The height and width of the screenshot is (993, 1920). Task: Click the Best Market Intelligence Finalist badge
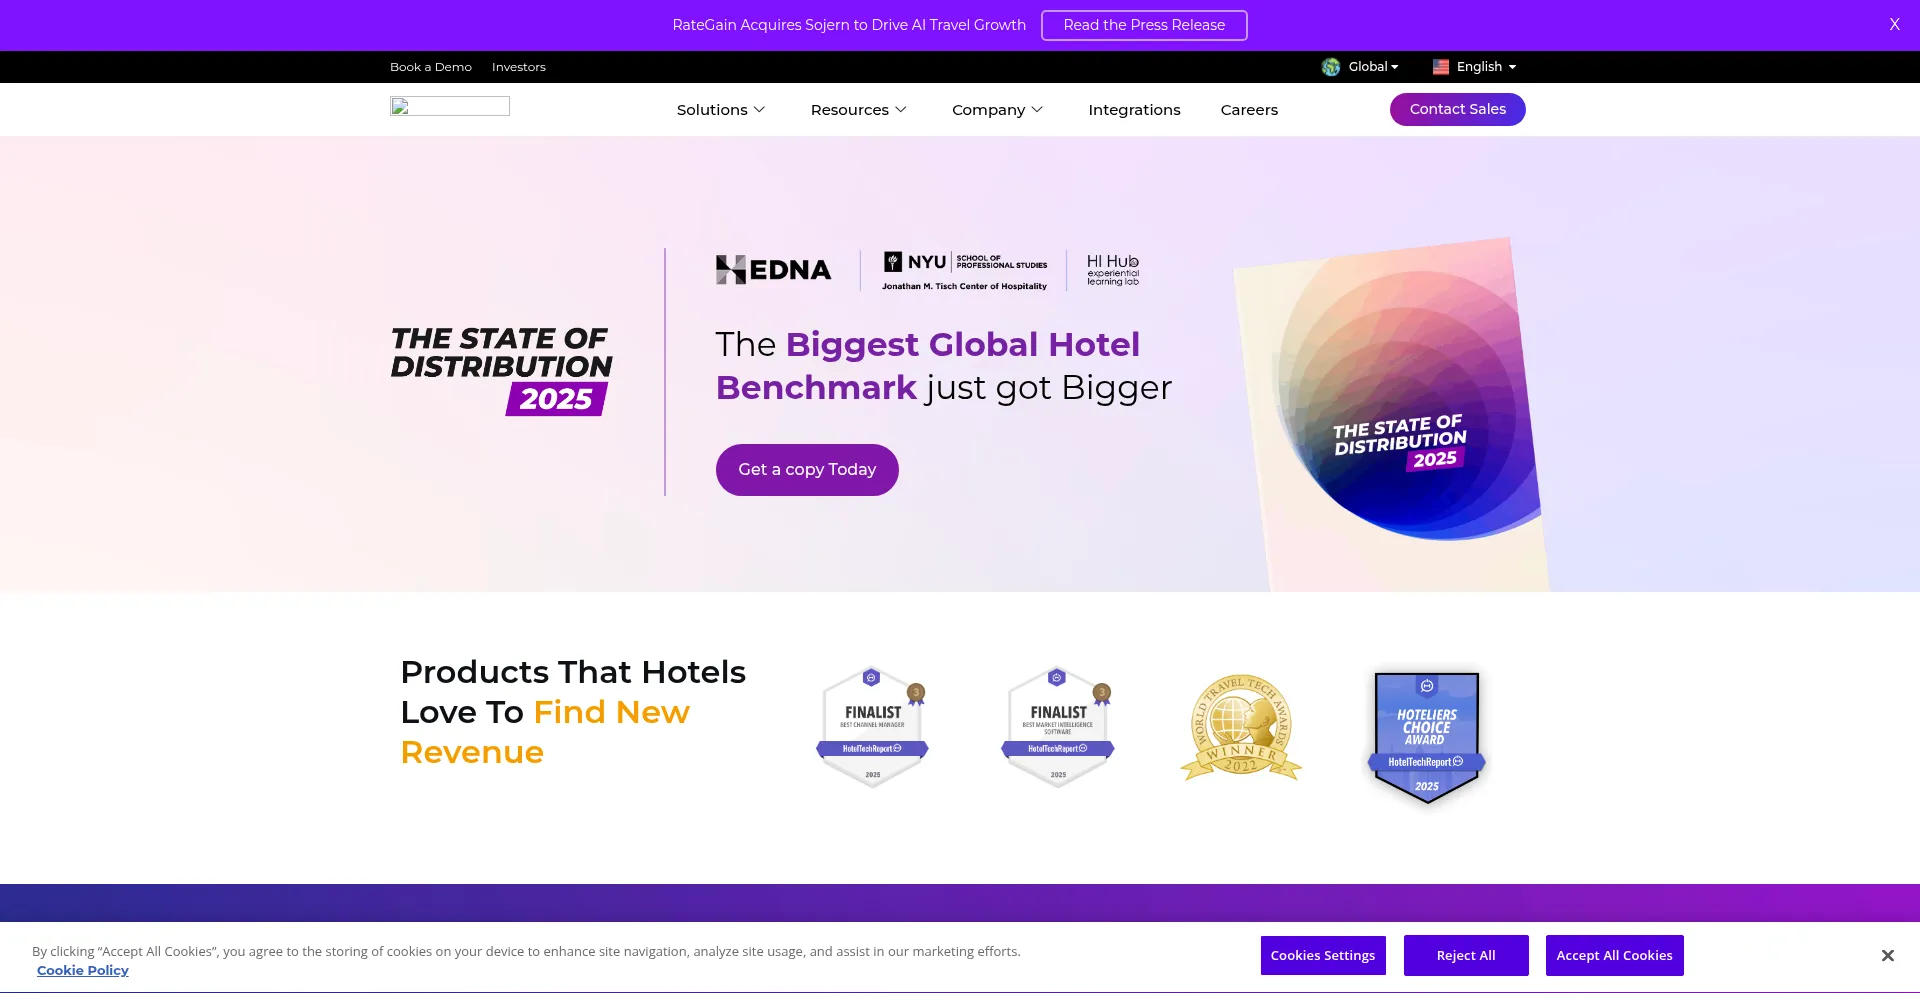tap(1058, 728)
